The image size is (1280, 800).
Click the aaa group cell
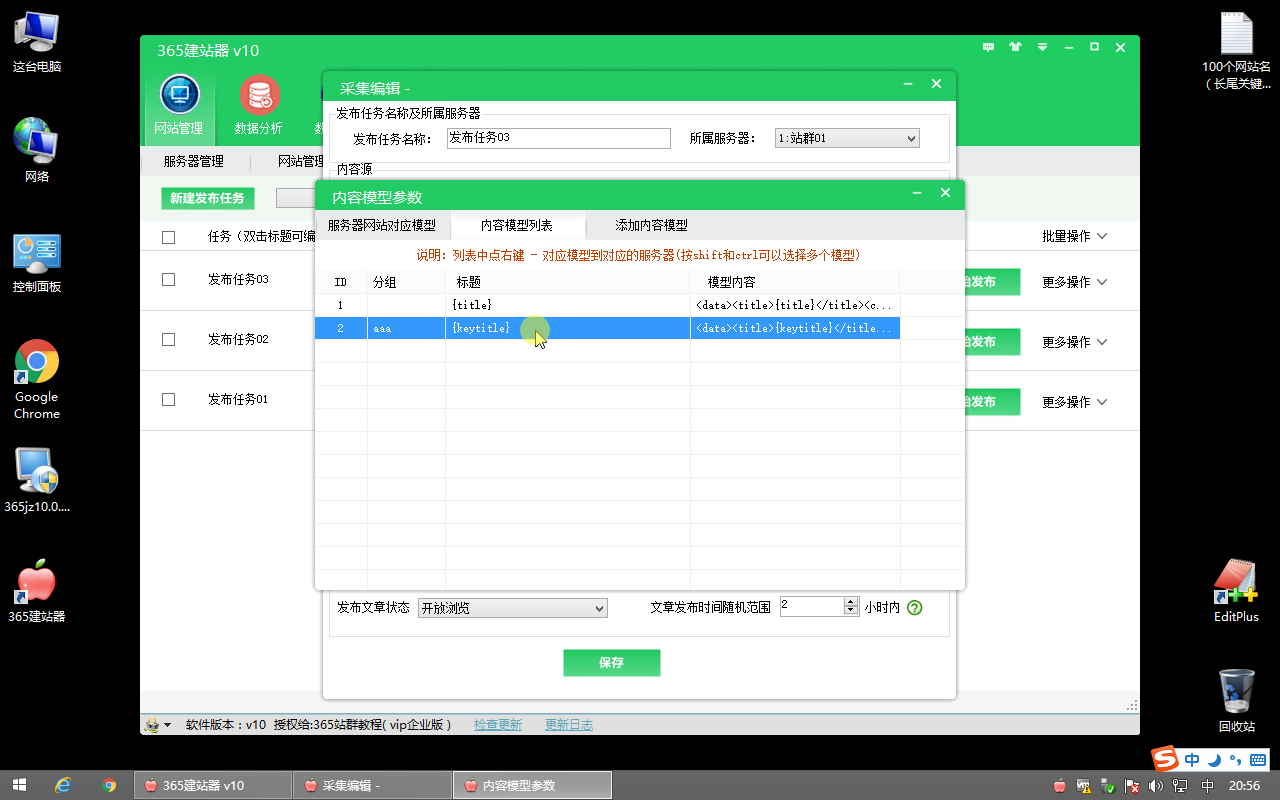tap(406, 328)
